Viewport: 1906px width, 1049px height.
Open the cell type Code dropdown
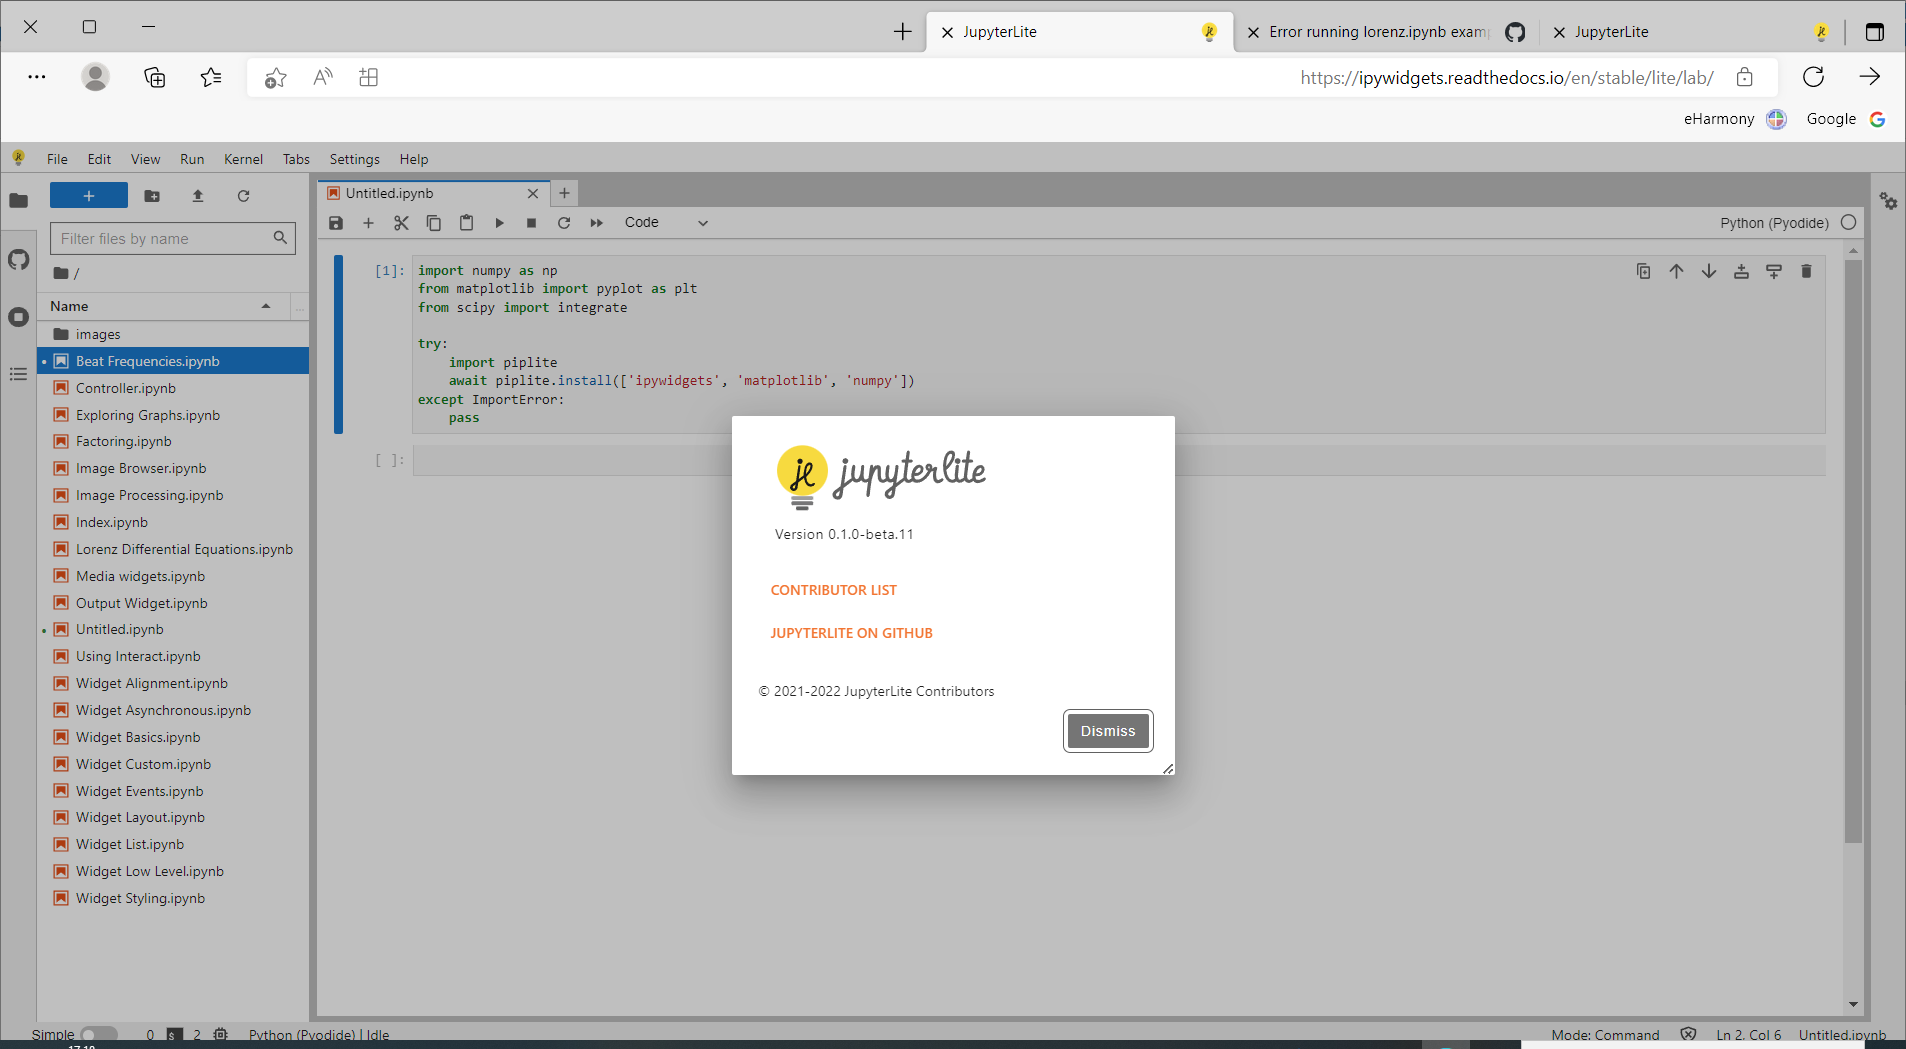point(666,223)
